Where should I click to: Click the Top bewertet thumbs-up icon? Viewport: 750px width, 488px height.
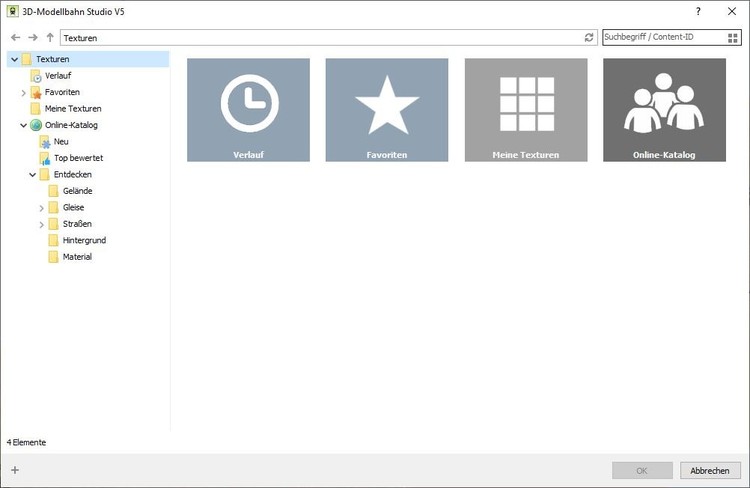pos(44,158)
